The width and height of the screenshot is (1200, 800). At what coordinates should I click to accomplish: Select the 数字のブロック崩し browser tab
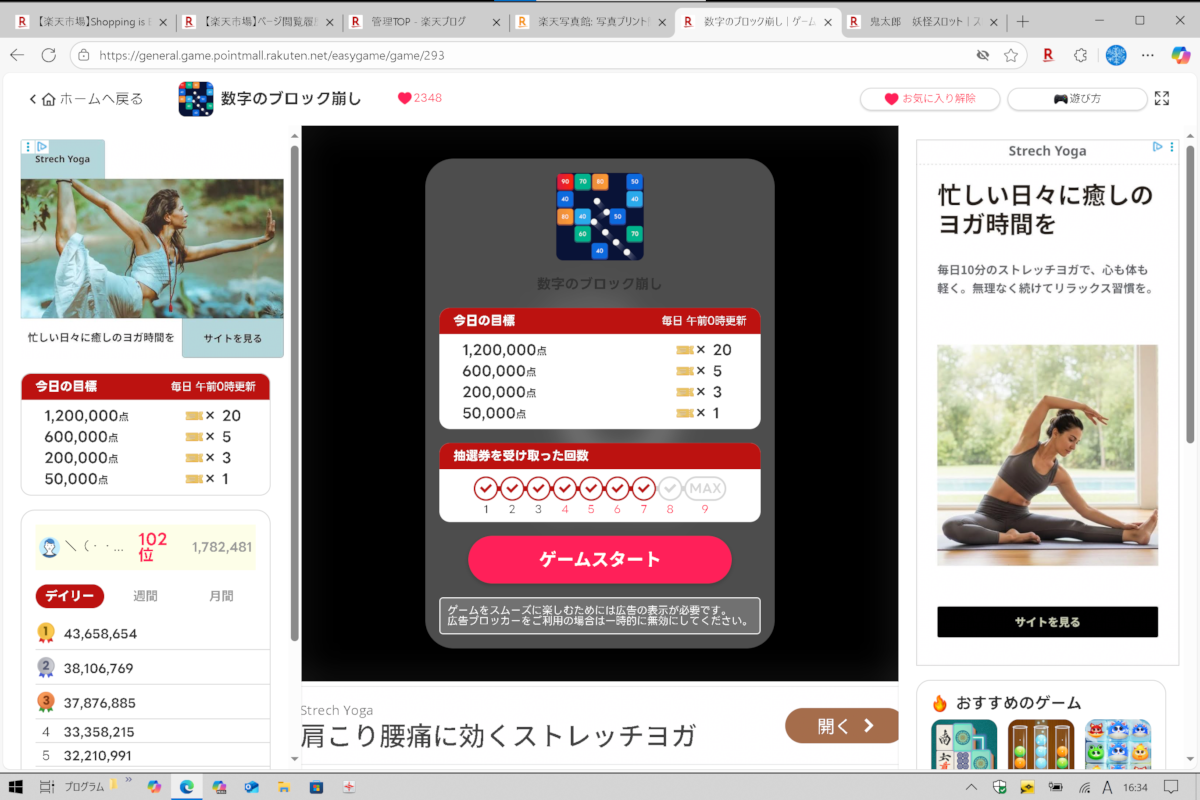tap(756, 21)
